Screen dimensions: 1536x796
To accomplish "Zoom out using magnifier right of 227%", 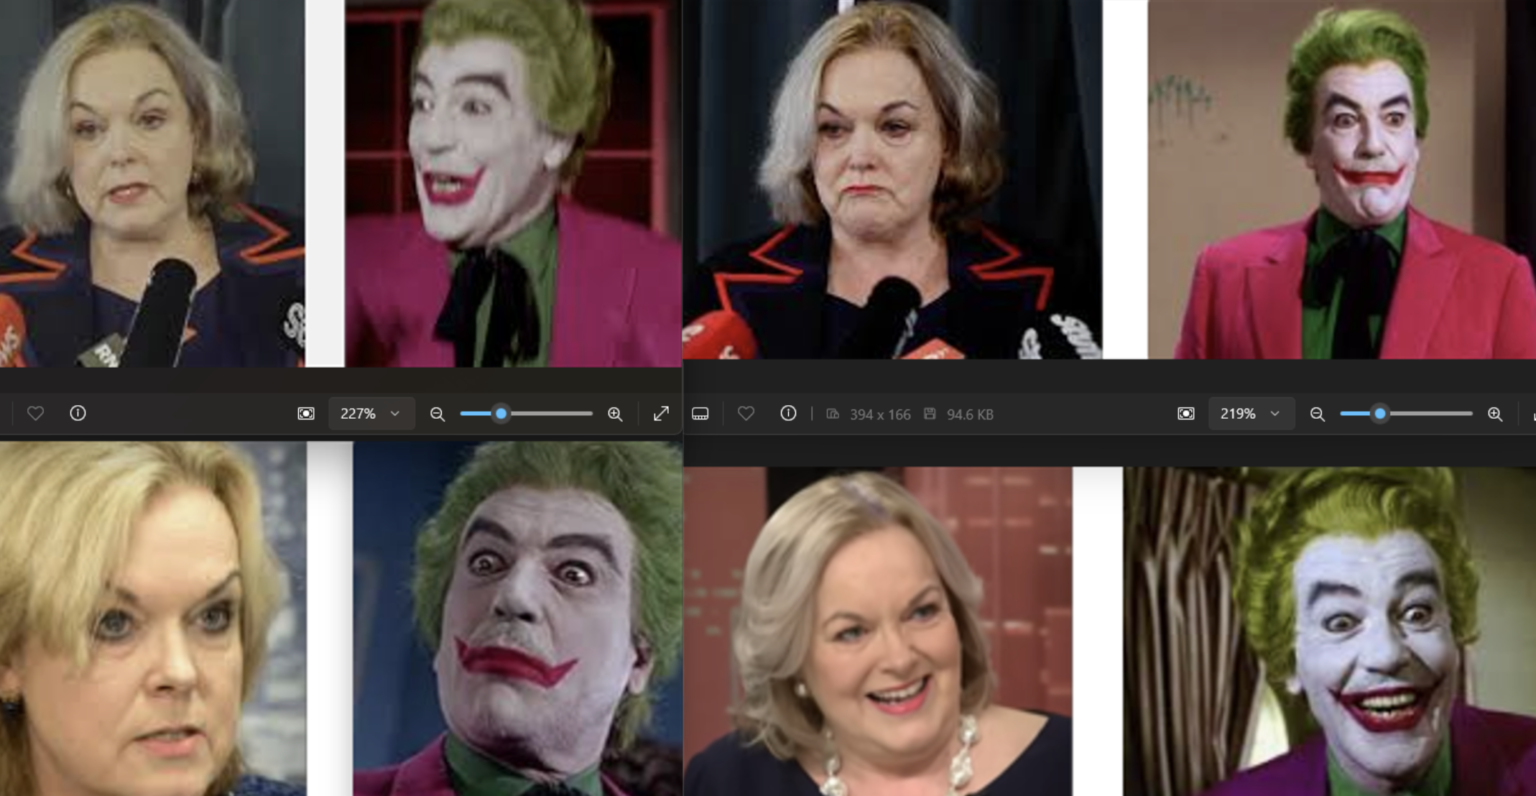I will (x=437, y=414).
